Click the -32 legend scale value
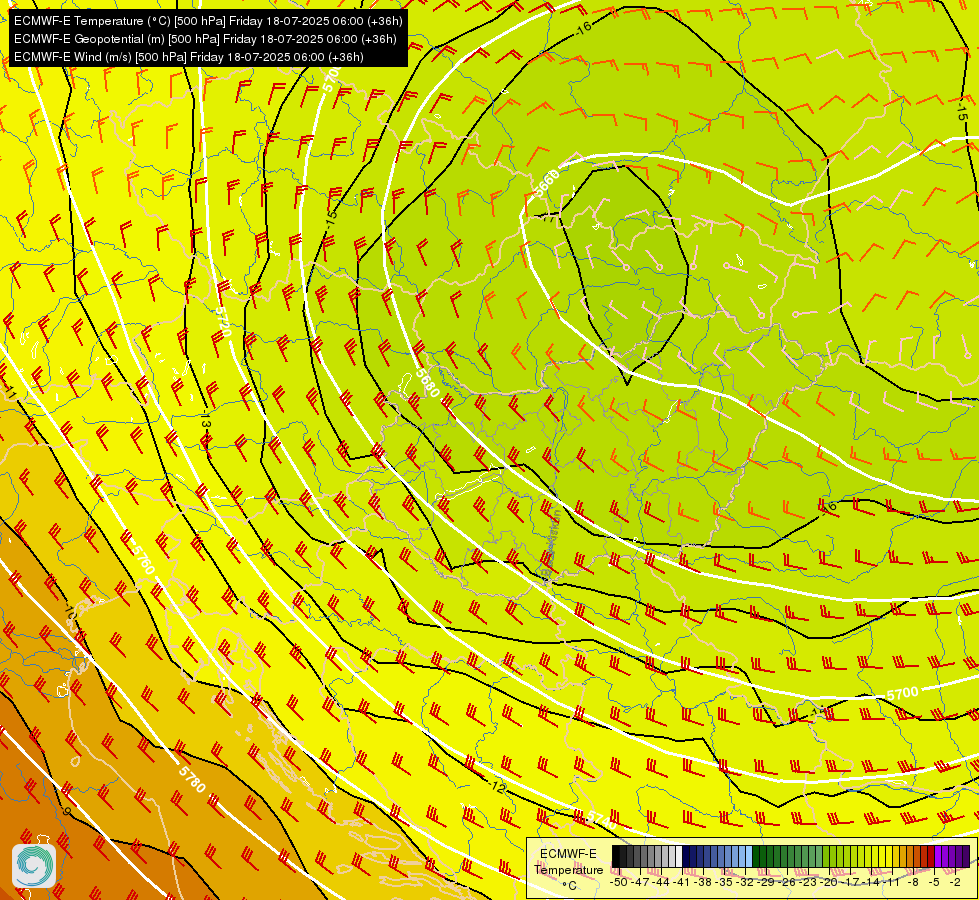979x900 pixels. click(745, 882)
